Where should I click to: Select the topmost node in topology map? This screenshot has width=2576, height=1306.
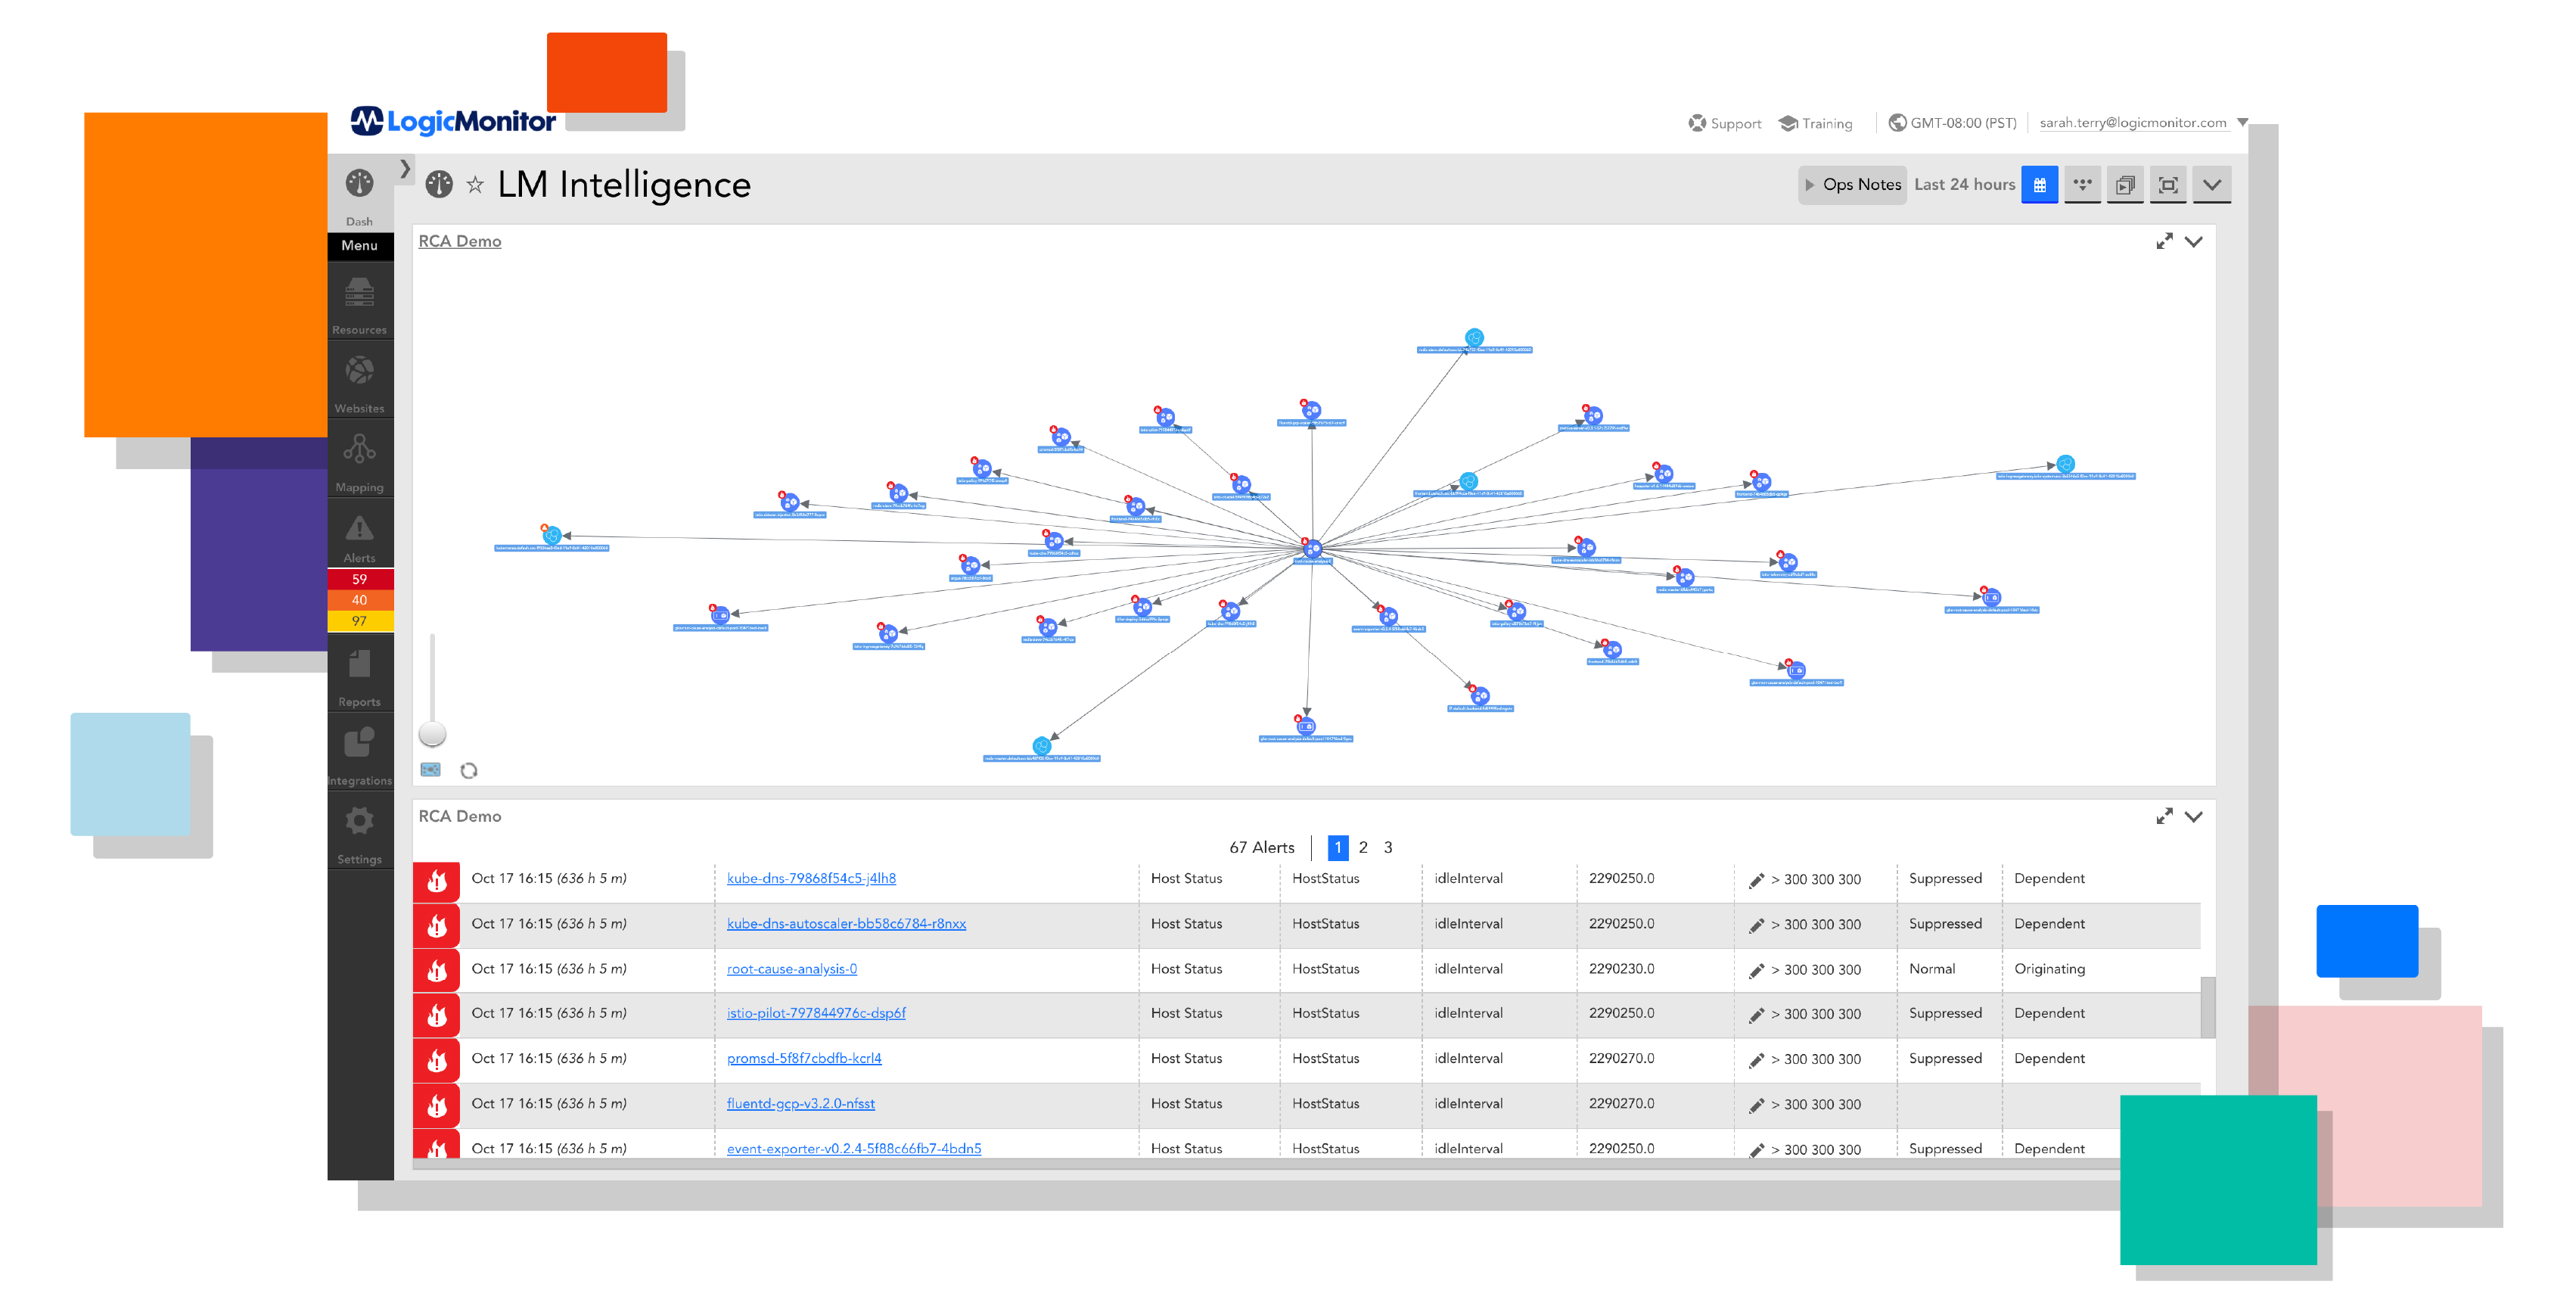1473,337
